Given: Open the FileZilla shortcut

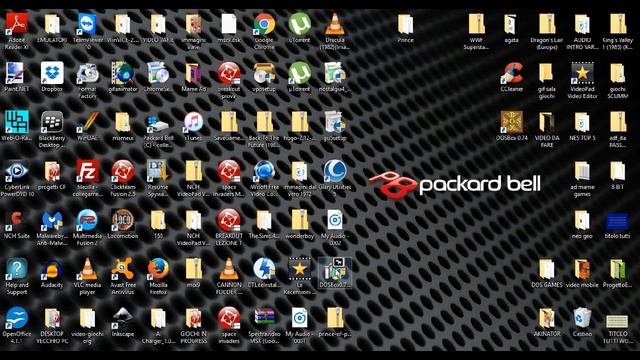Looking at the screenshot, I should click(87, 171).
